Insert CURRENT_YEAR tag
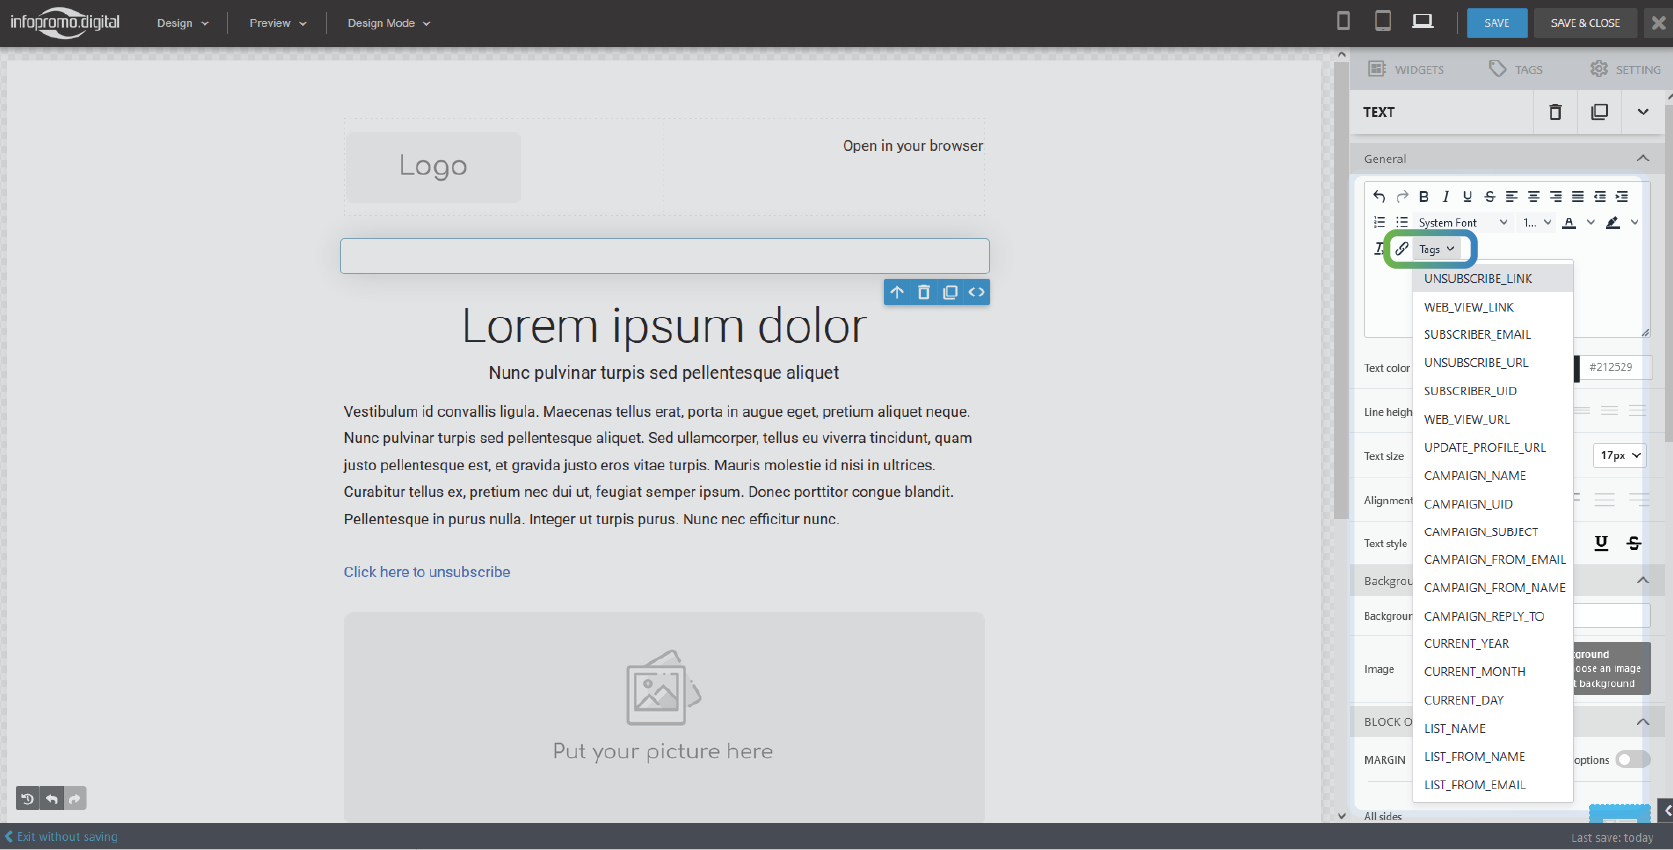This screenshot has height=850, width=1673. [1492, 643]
